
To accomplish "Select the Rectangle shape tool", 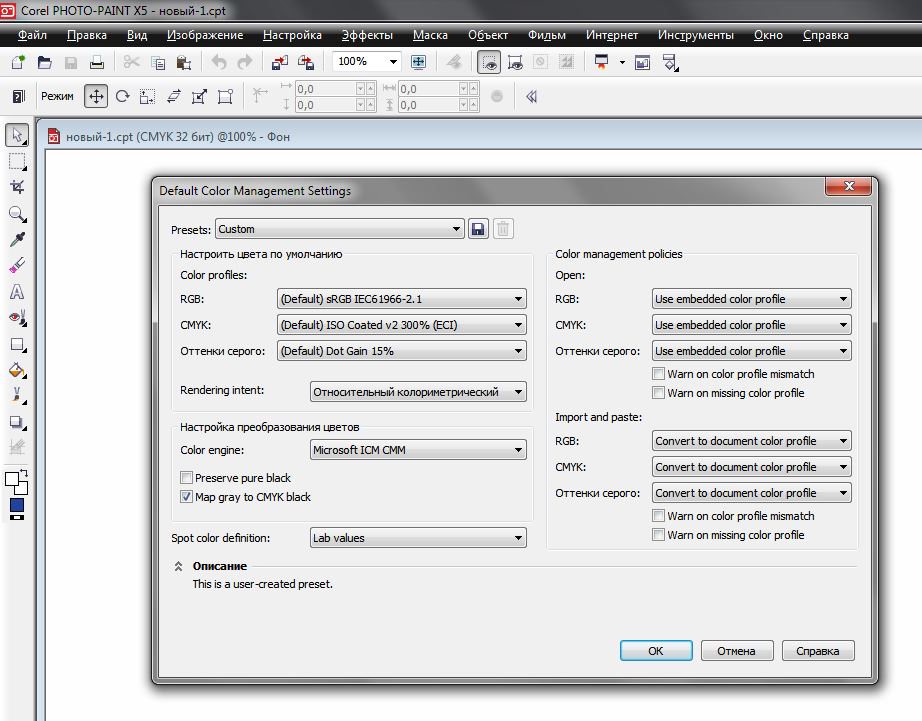I will tap(17, 345).
